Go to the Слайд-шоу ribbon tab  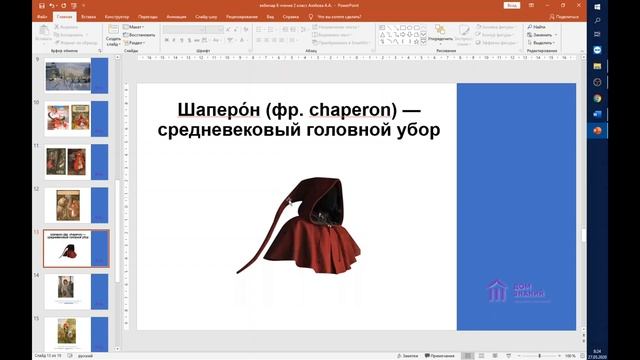pos(206,17)
